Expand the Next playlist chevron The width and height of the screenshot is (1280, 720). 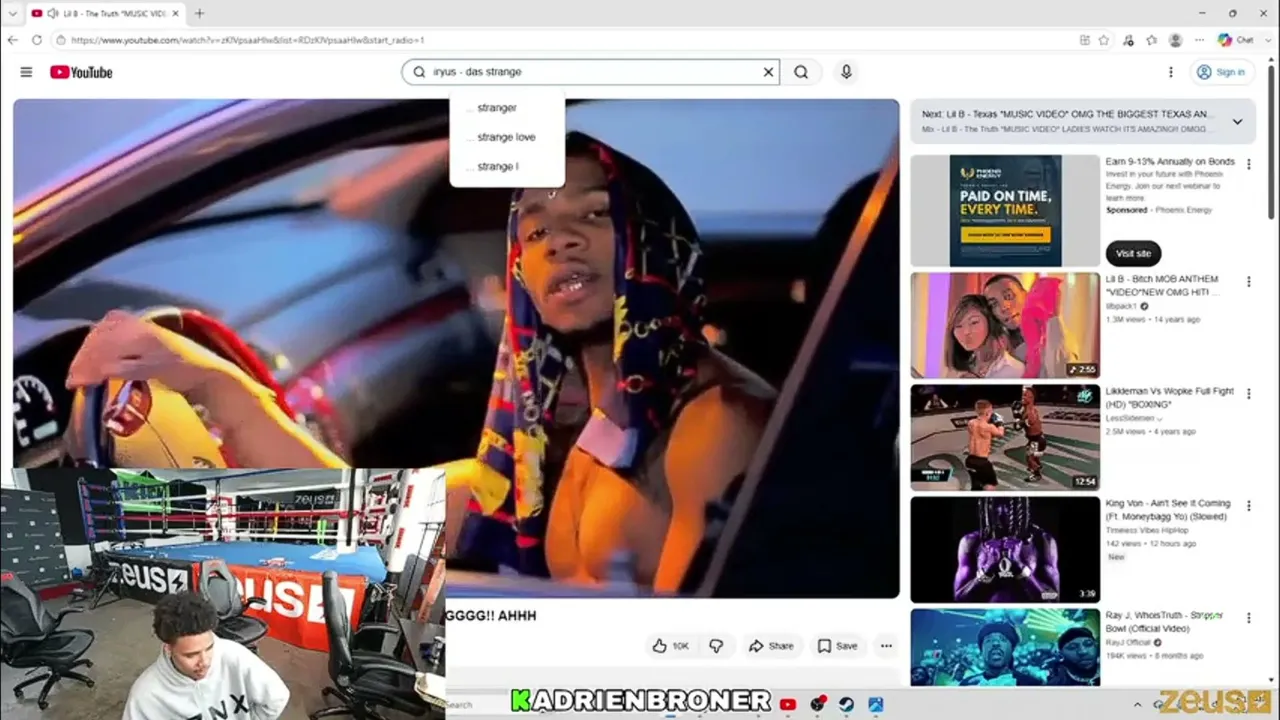click(1237, 121)
